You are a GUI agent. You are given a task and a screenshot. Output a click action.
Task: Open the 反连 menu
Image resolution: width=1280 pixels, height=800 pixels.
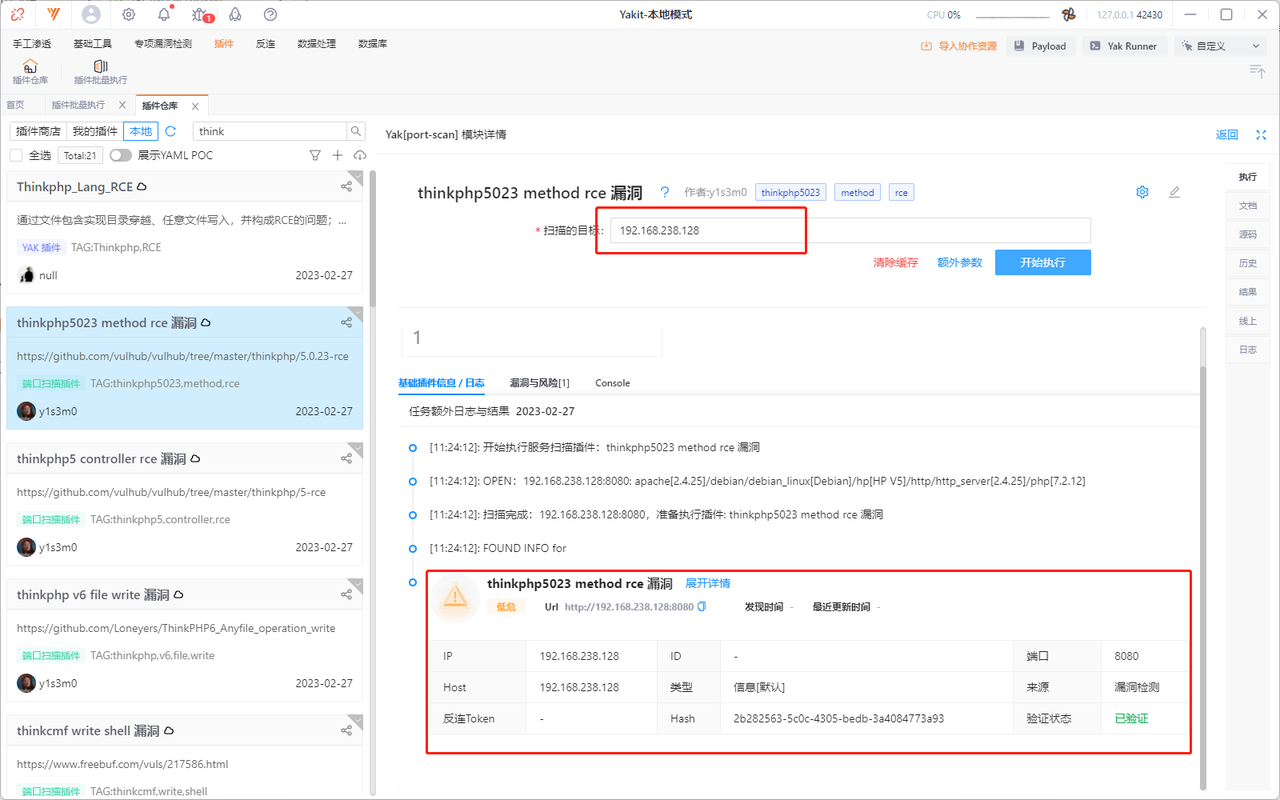click(x=265, y=44)
